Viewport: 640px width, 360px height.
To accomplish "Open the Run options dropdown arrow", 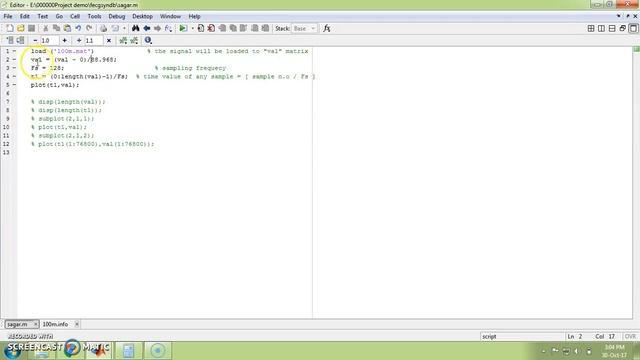I will 192,28.
